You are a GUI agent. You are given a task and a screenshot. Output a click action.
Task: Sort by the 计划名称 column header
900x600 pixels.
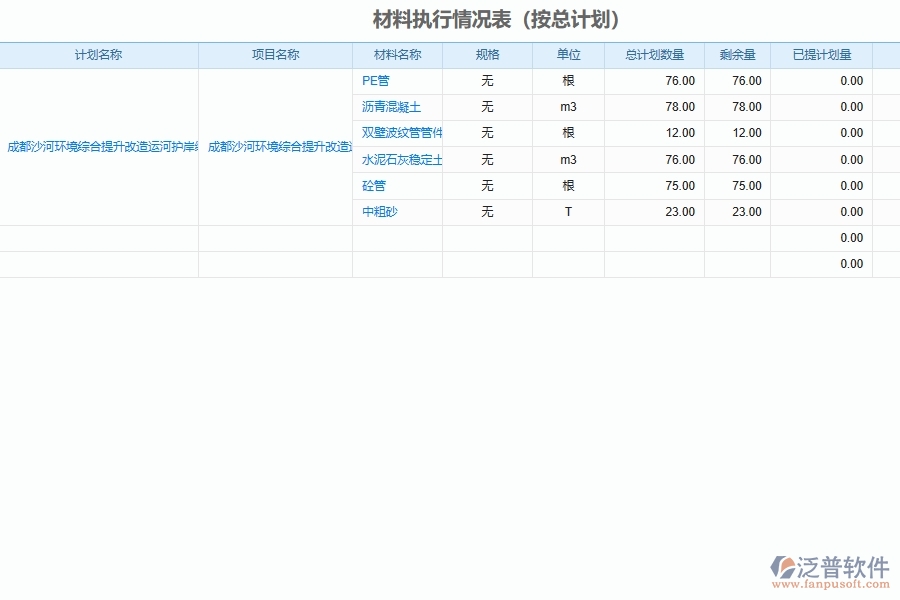(102, 55)
